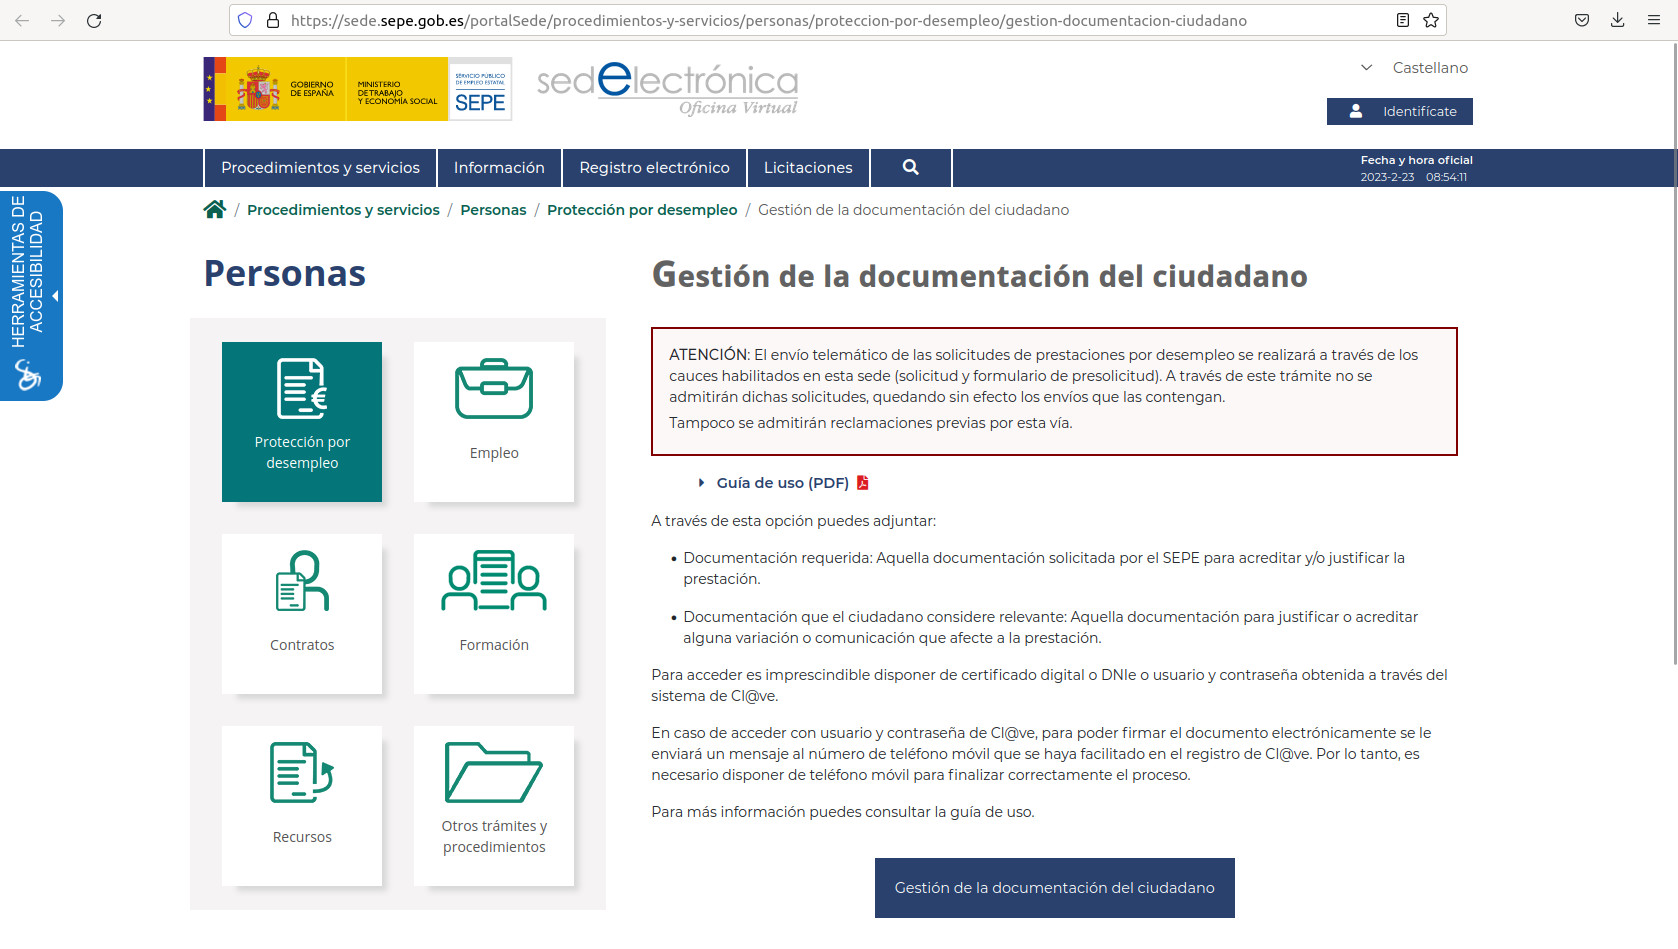Click the browser back arrow

tap(22, 20)
